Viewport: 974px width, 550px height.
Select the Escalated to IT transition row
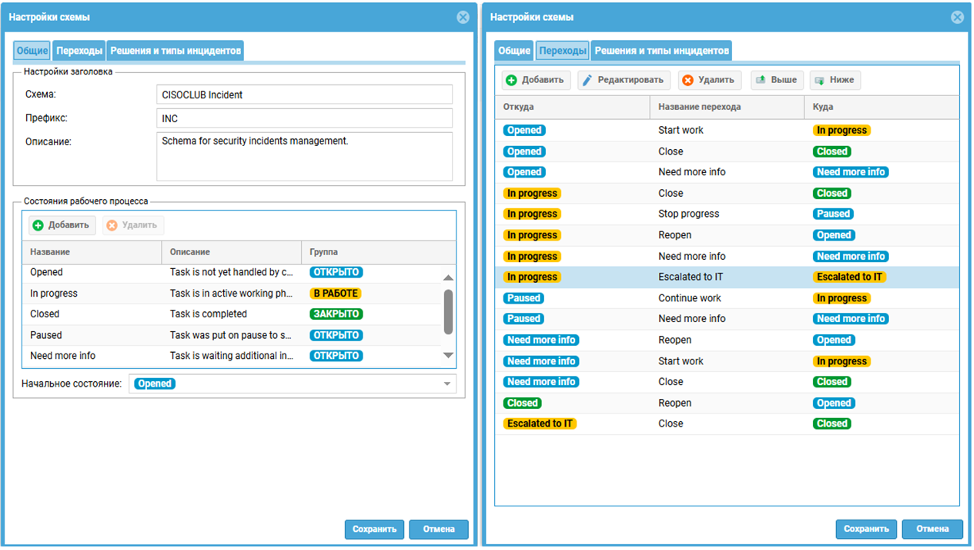pyautogui.click(x=690, y=277)
